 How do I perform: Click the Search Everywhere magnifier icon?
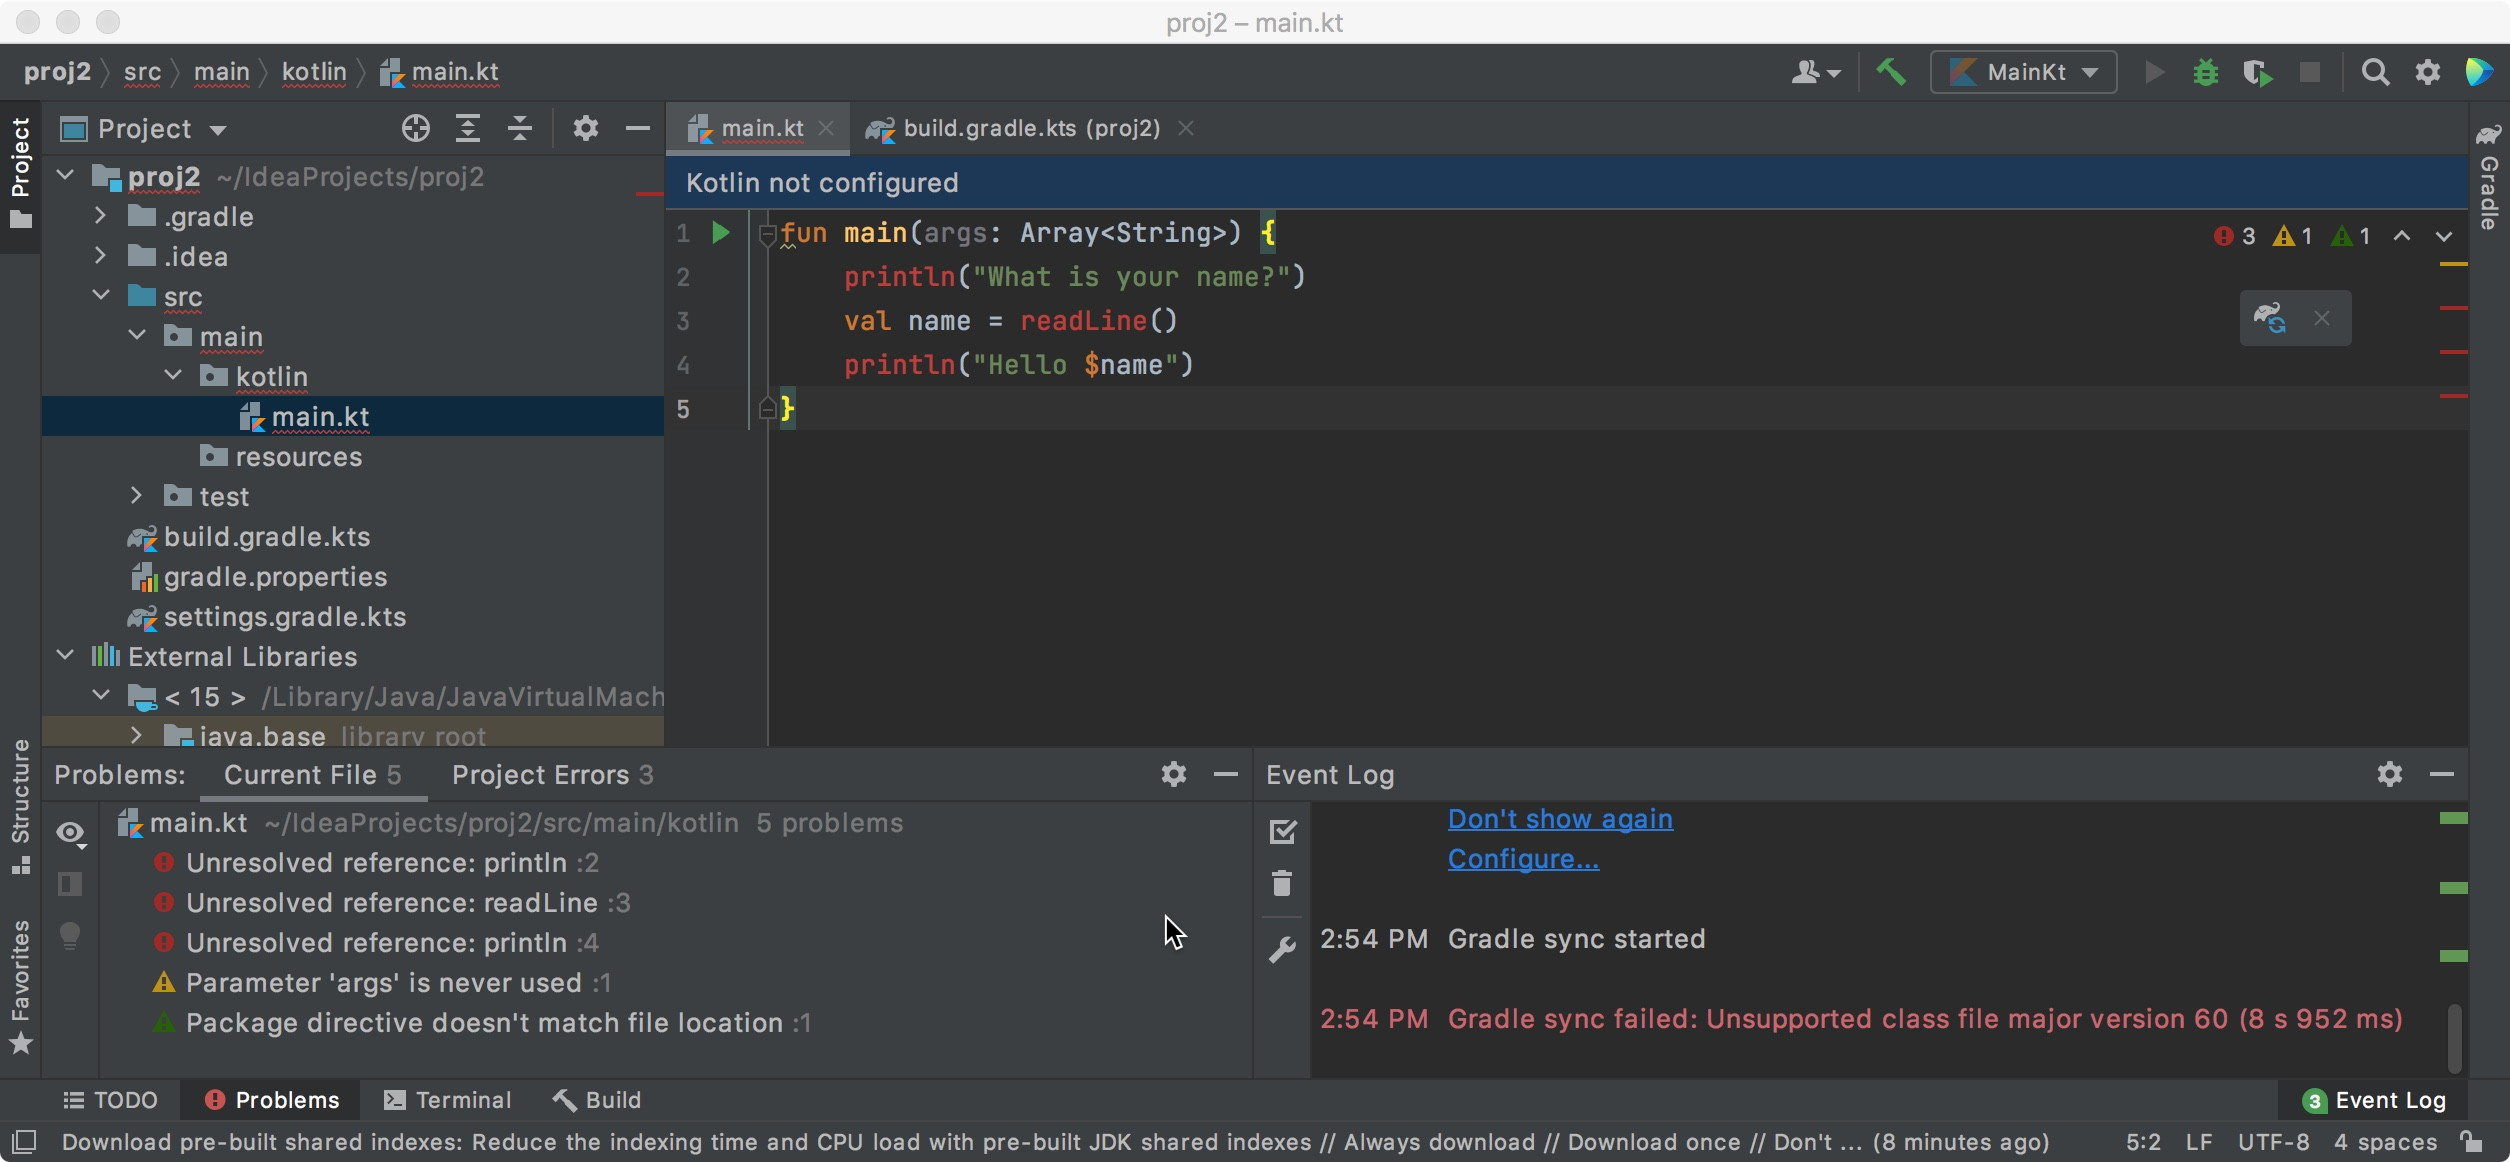coord(2375,72)
